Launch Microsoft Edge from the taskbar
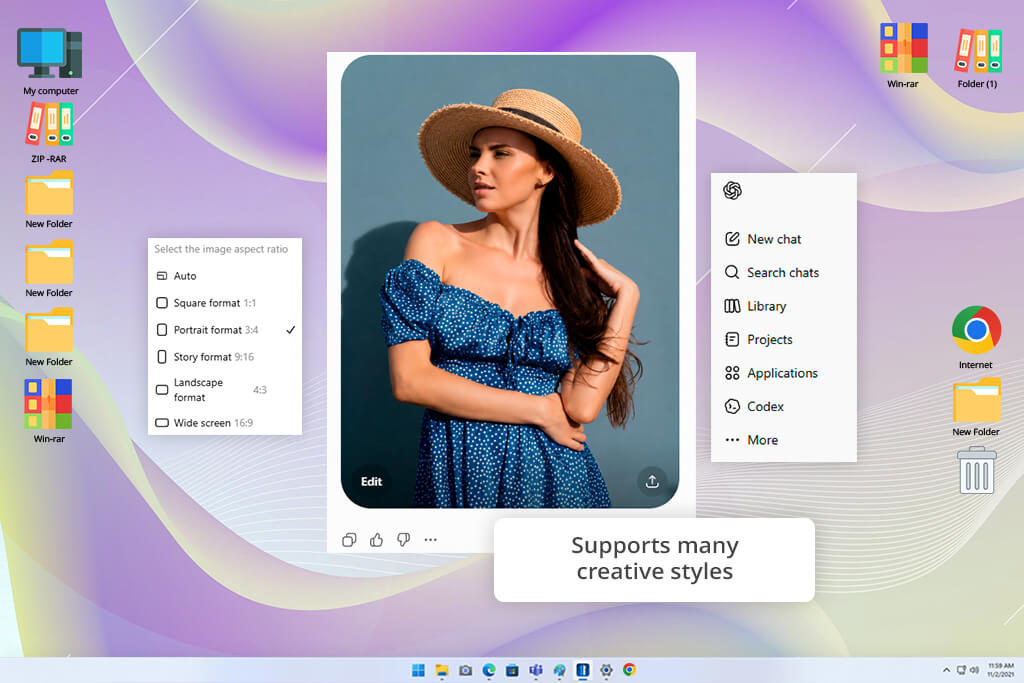Viewport: 1024px width, 683px height. coord(488,670)
